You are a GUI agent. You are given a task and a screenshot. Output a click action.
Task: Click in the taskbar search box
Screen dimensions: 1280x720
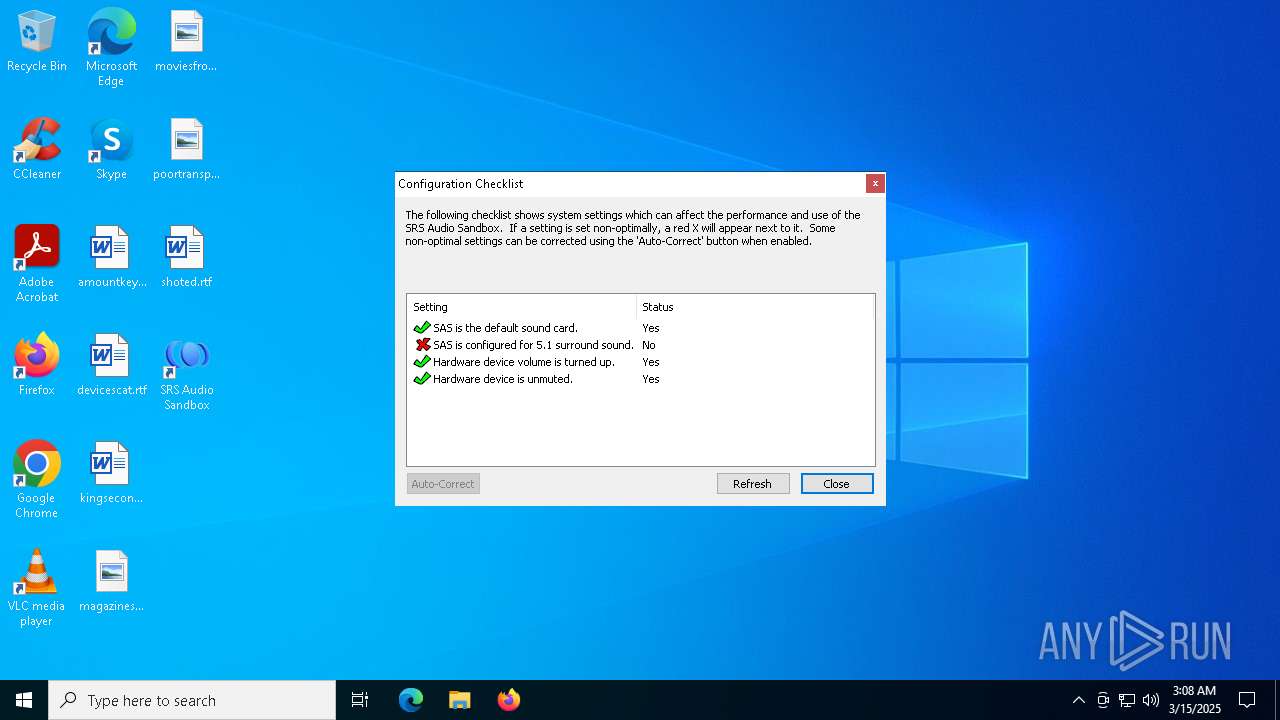click(x=192, y=700)
